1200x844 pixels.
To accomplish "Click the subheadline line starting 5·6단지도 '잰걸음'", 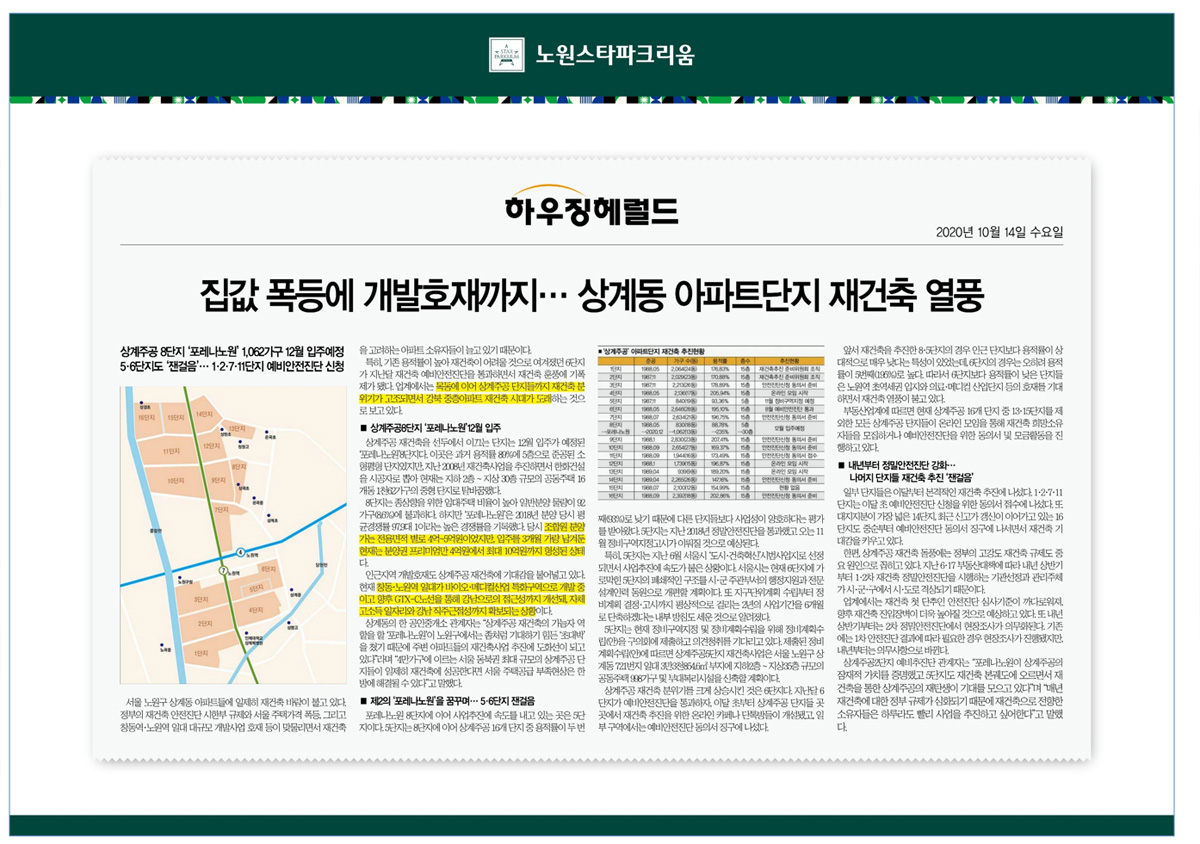I will click(232, 368).
